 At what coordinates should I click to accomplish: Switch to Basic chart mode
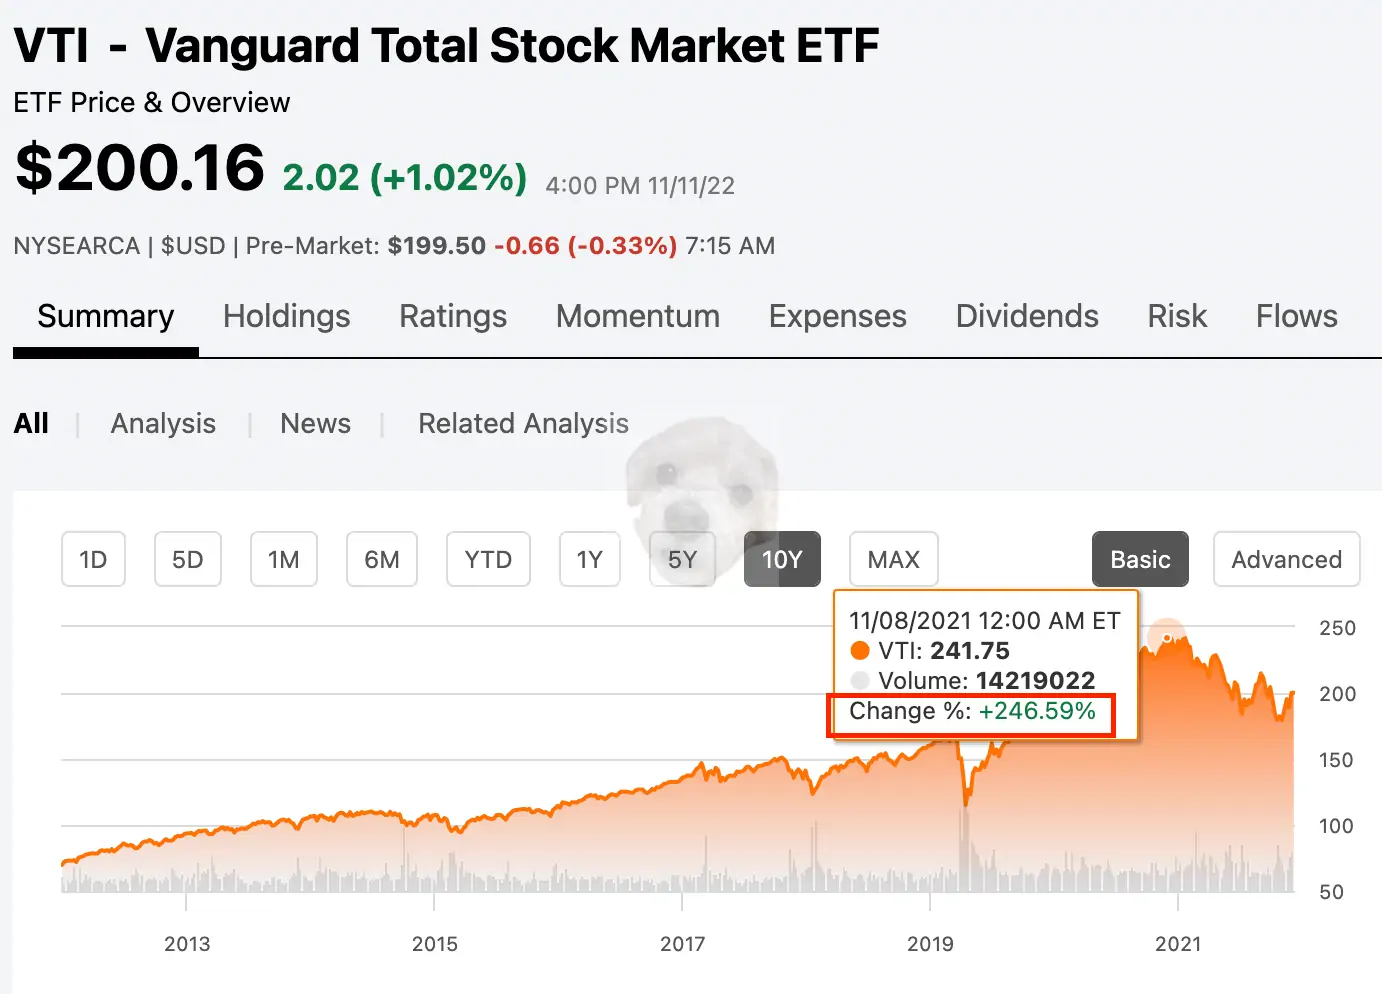pos(1140,559)
